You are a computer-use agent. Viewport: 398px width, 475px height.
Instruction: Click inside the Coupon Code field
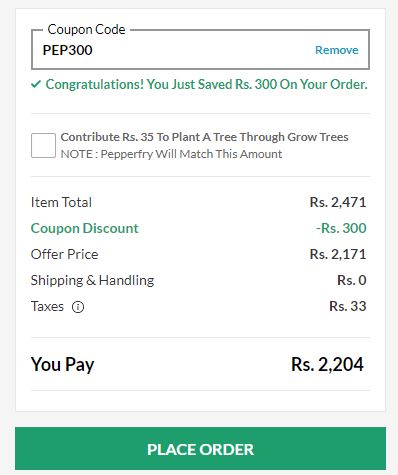click(x=200, y=50)
